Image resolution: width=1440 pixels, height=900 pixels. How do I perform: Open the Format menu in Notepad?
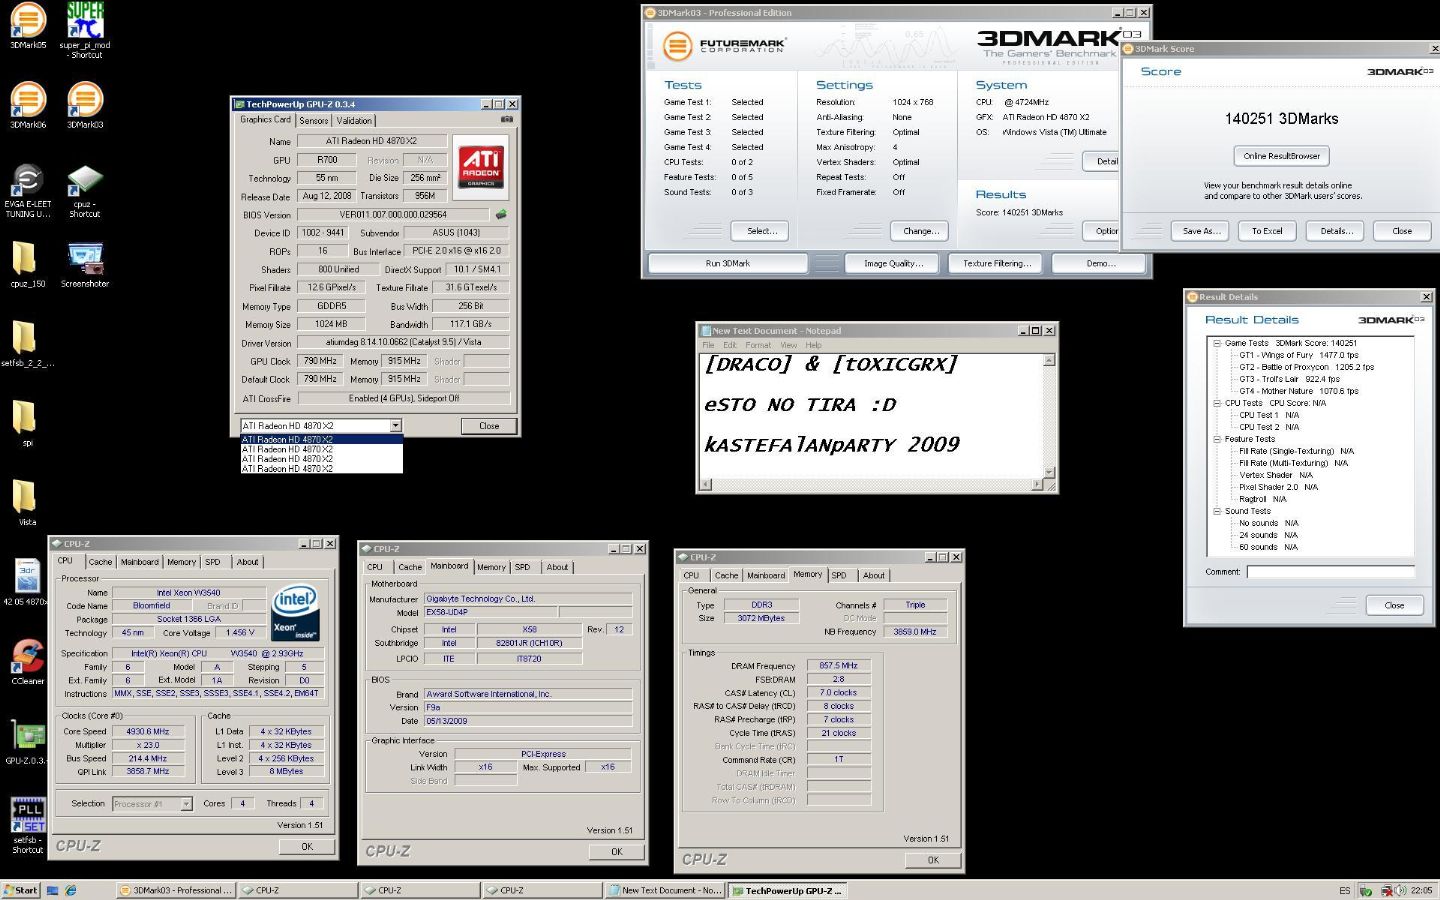(757, 345)
